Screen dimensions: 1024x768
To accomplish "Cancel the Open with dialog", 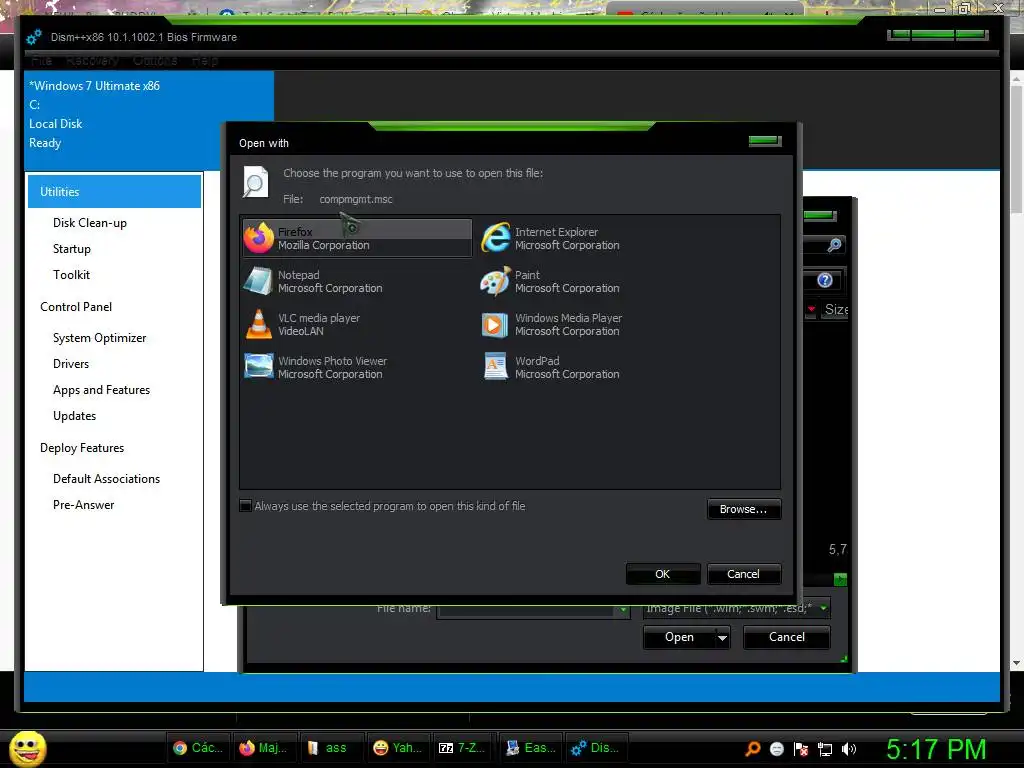I will pos(744,574).
